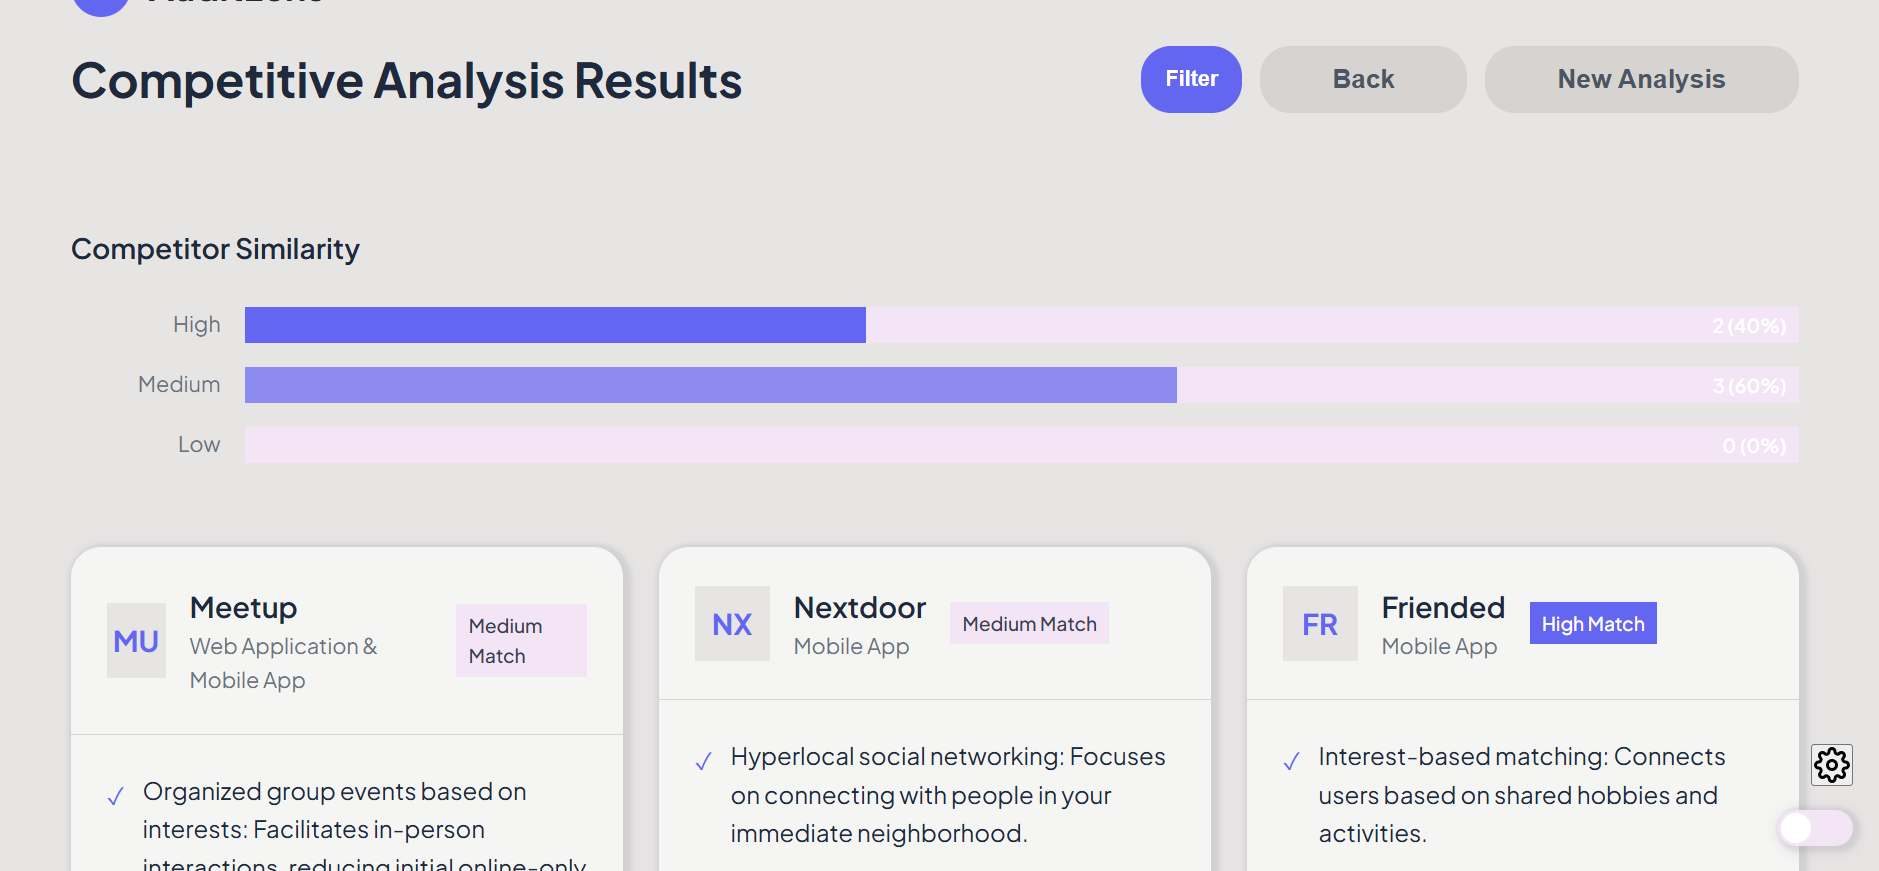Click the Low similarity bar
Viewport: 1879px width, 871px height.
click(1020, 445)
